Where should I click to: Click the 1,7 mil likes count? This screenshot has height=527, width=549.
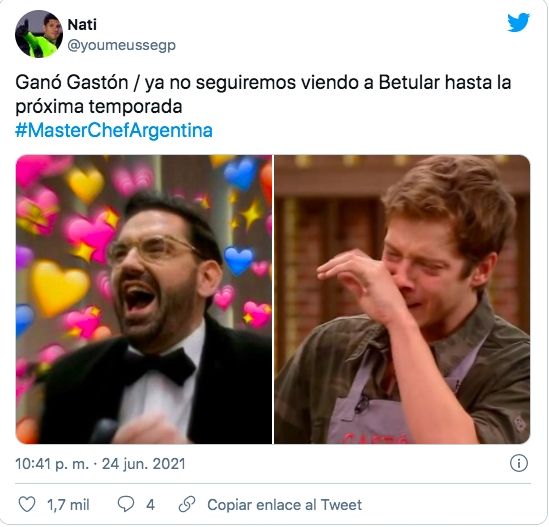point(68,505)
